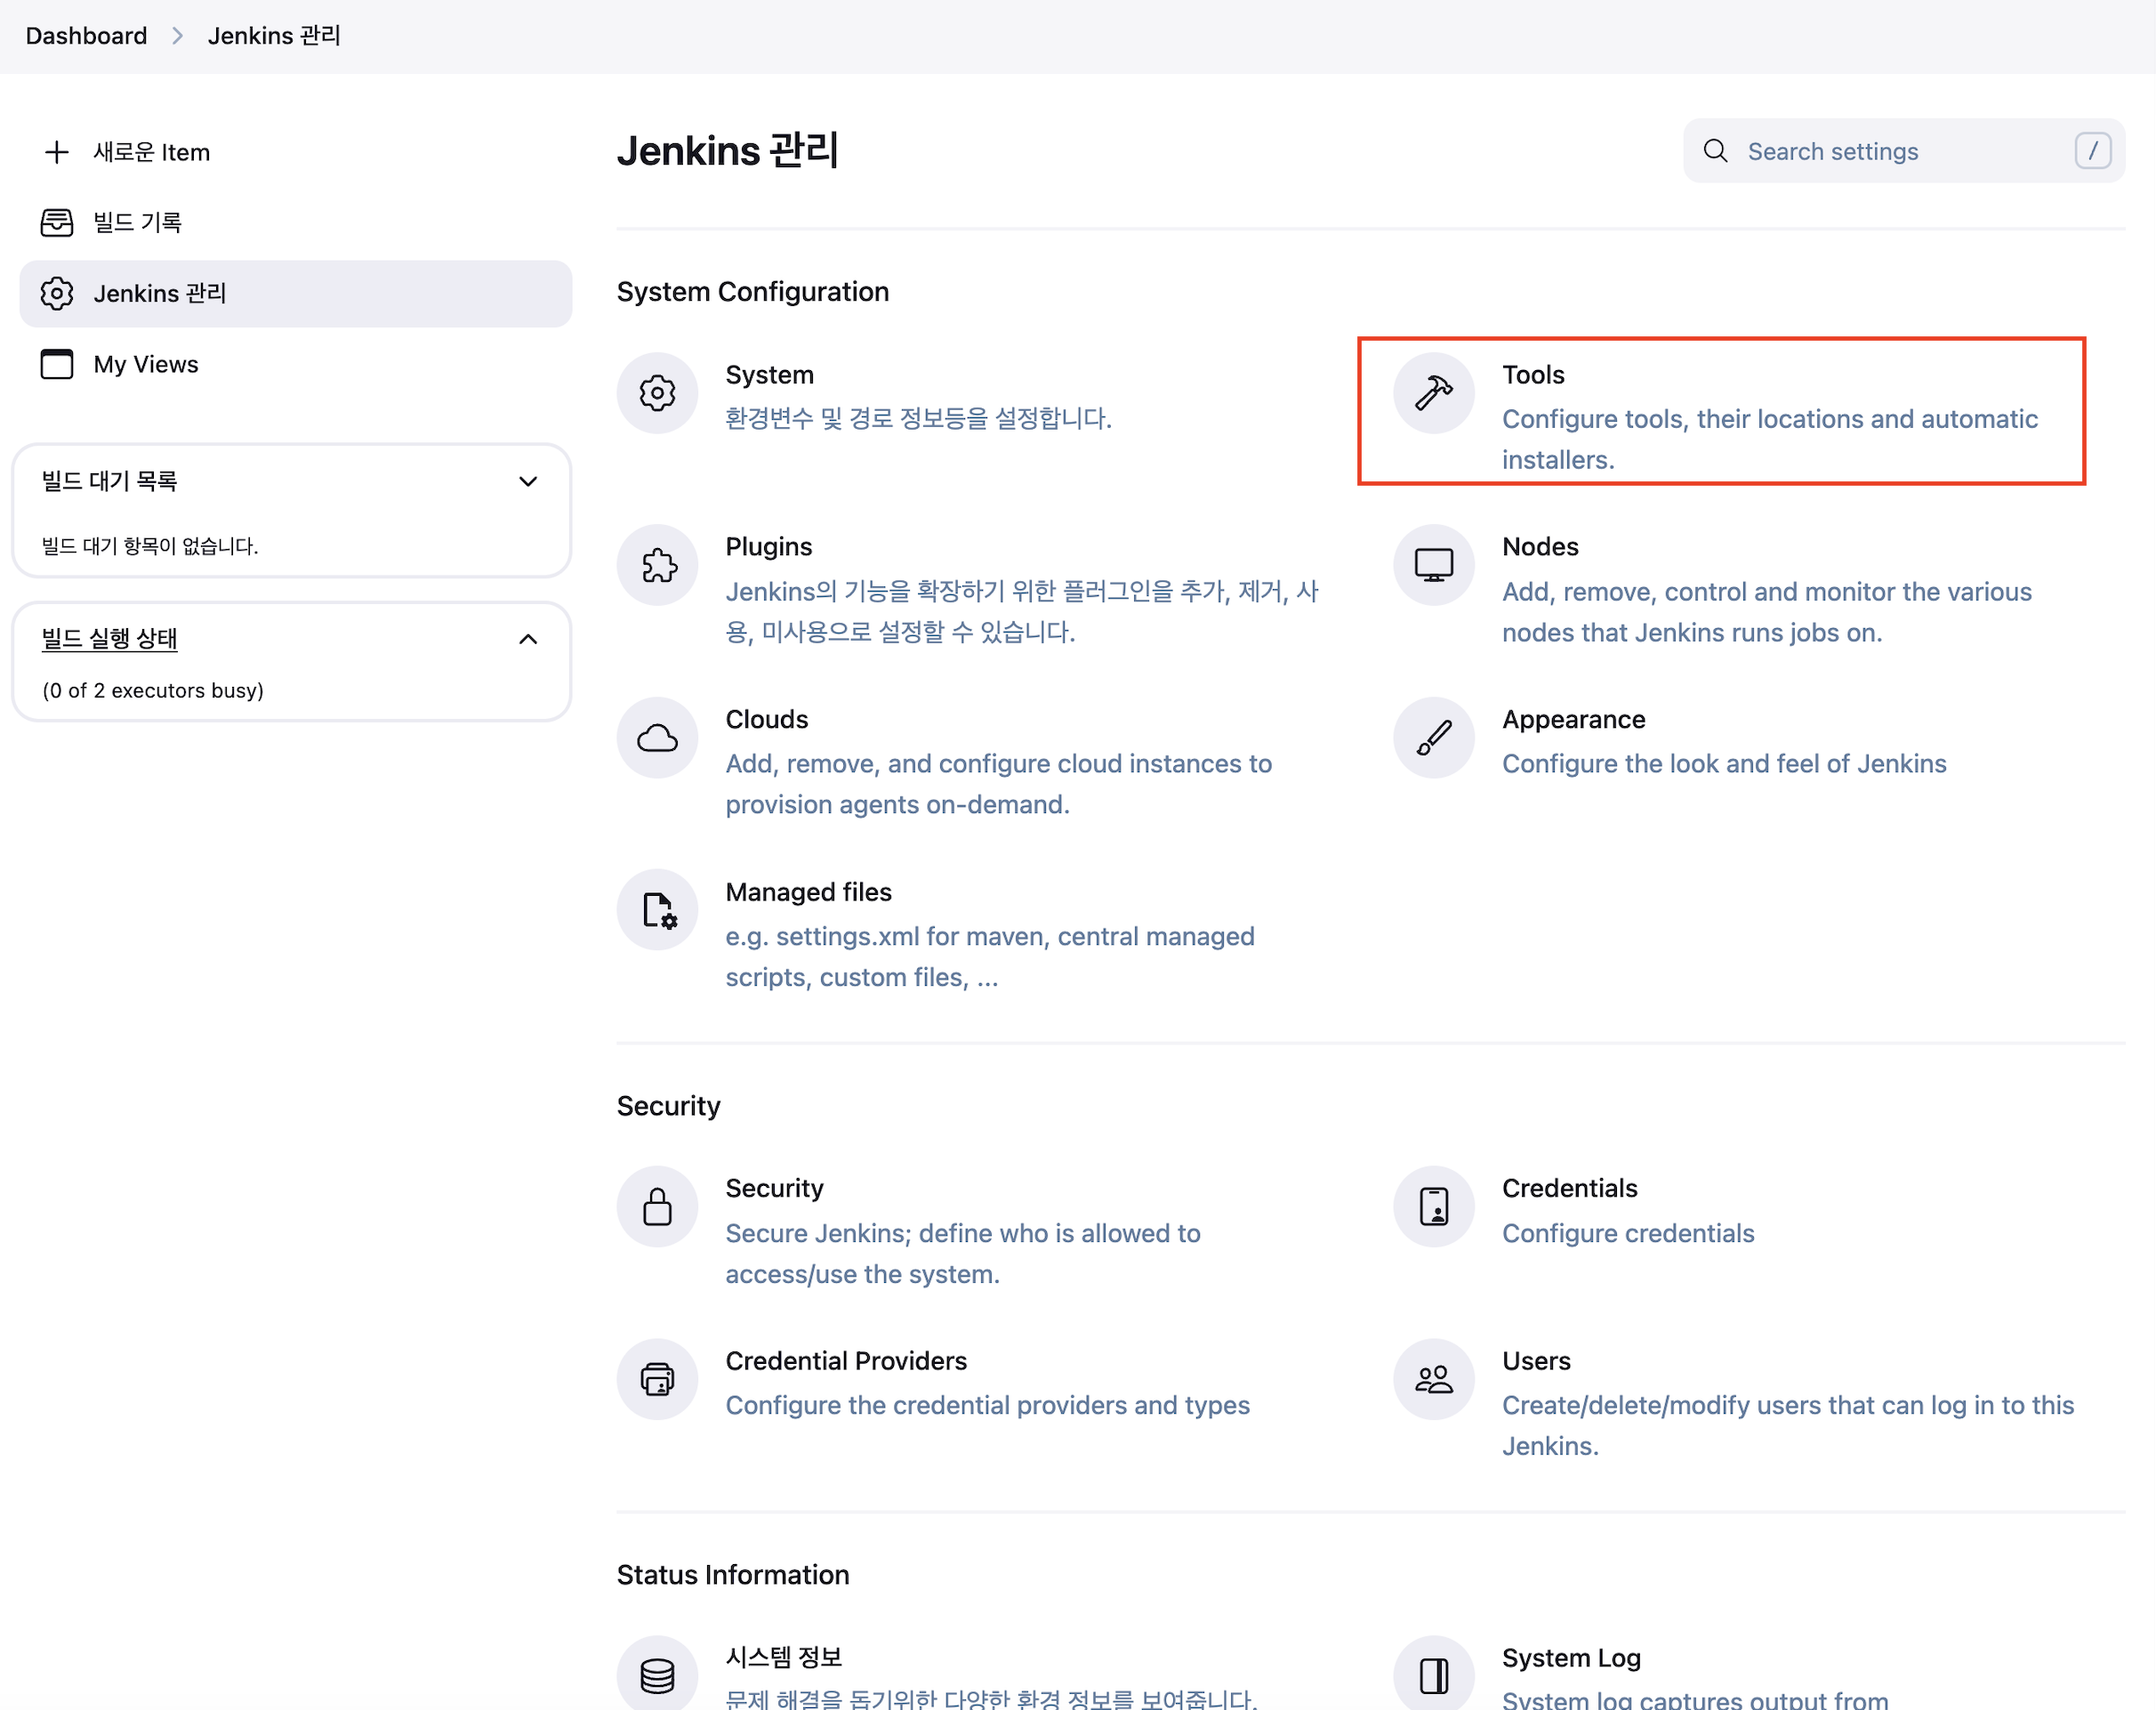Click 'Add, remove, control and monitor' nodes text
Viewport: 2156px width, 1710px height.
pyautogui.click(x=1766, y=611)
